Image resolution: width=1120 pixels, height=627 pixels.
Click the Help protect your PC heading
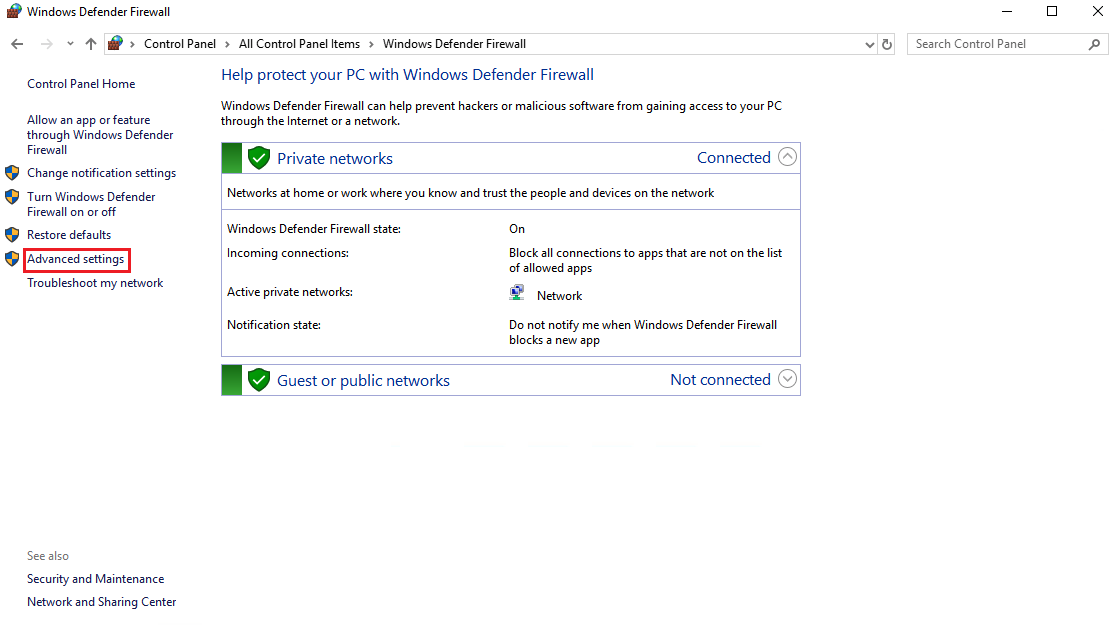pos(407,75)
